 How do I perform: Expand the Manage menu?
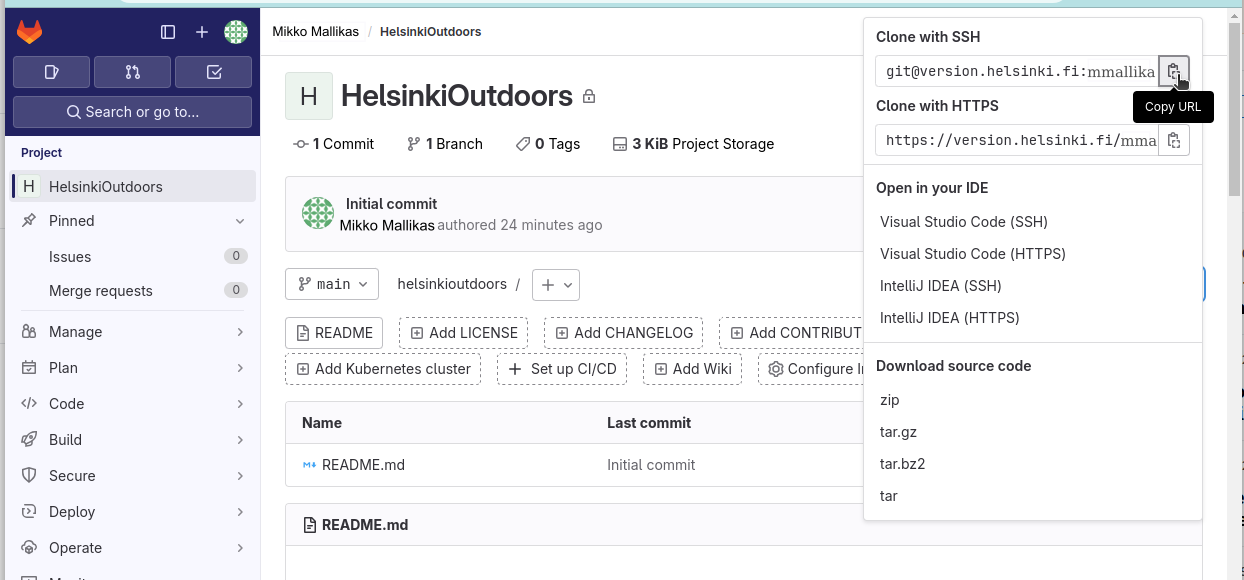coord(133,332)
